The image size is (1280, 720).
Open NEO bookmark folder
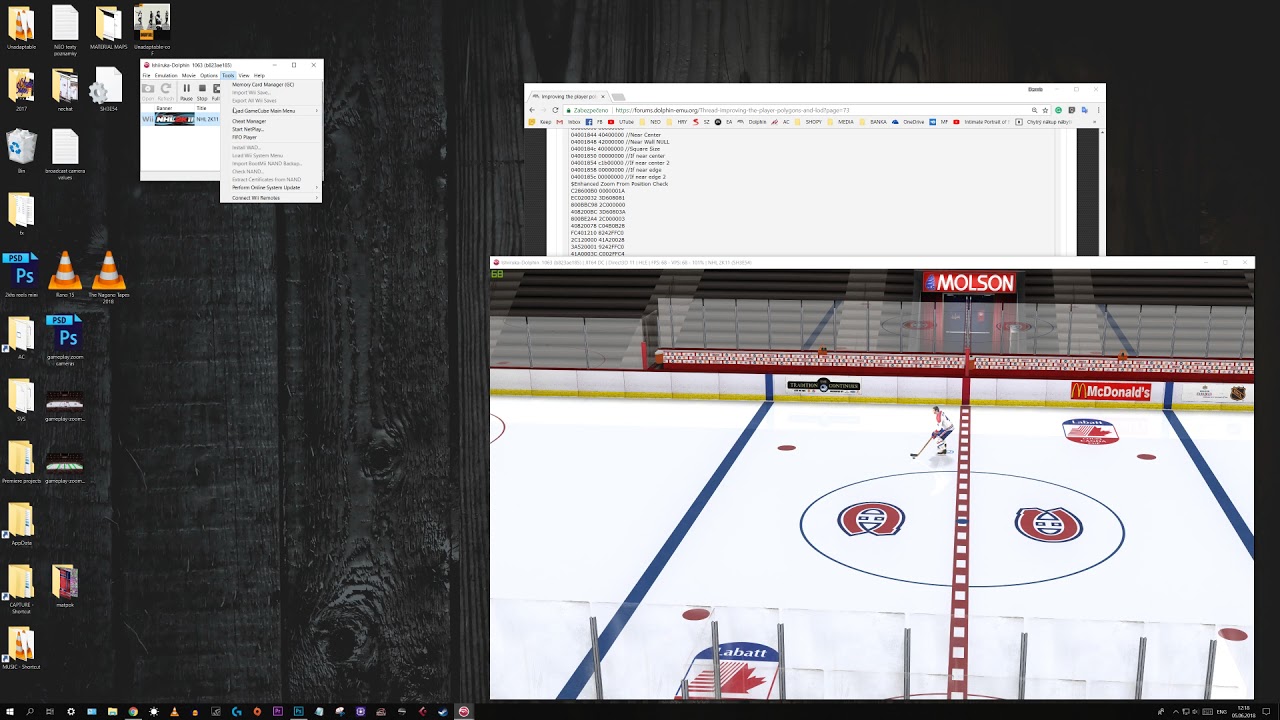[x=650, y=122]
